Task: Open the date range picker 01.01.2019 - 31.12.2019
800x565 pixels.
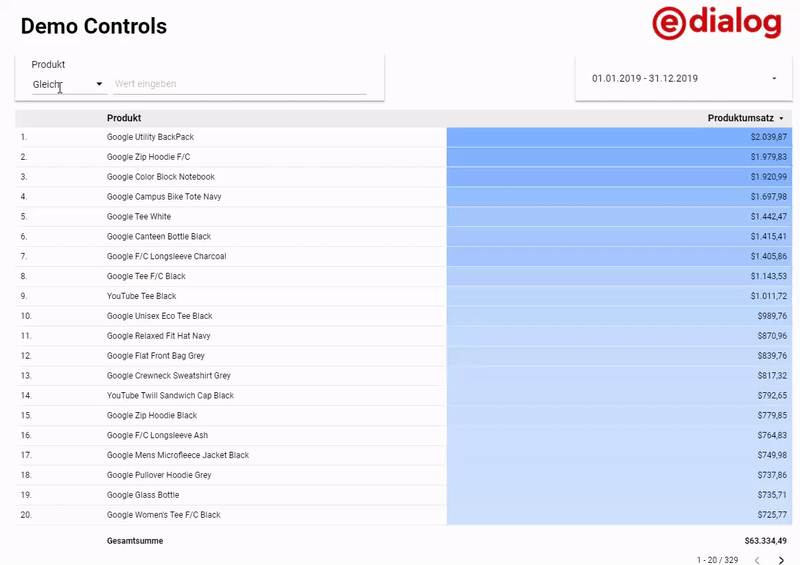Action: [x=683, y=79]
